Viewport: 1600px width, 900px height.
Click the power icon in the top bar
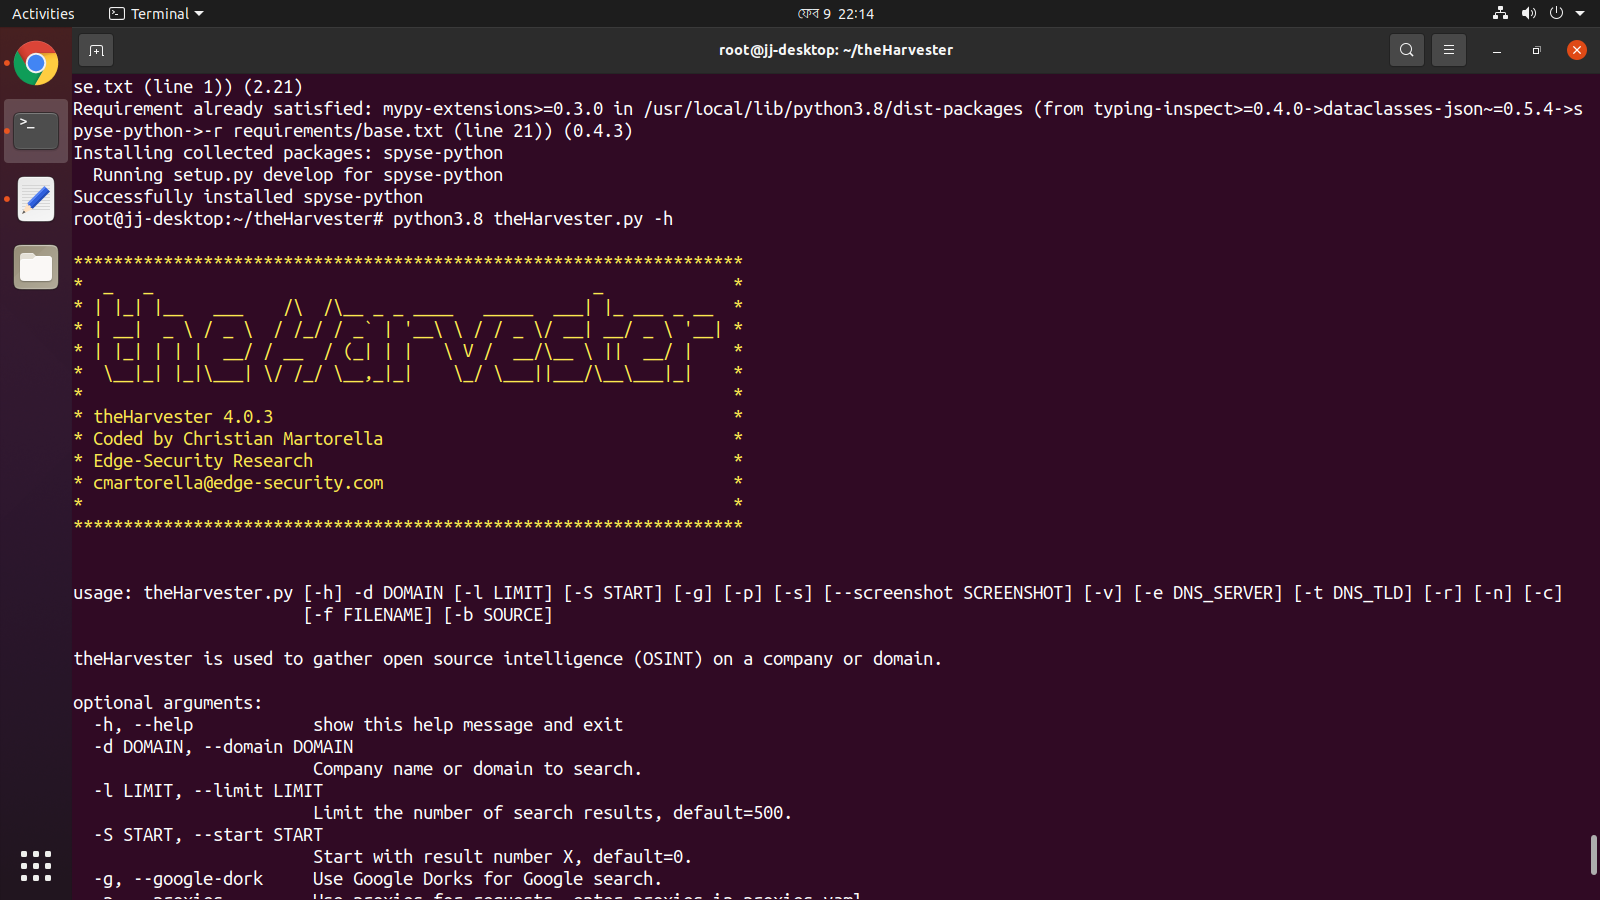pyautogui.click(x=1556, y=13)
